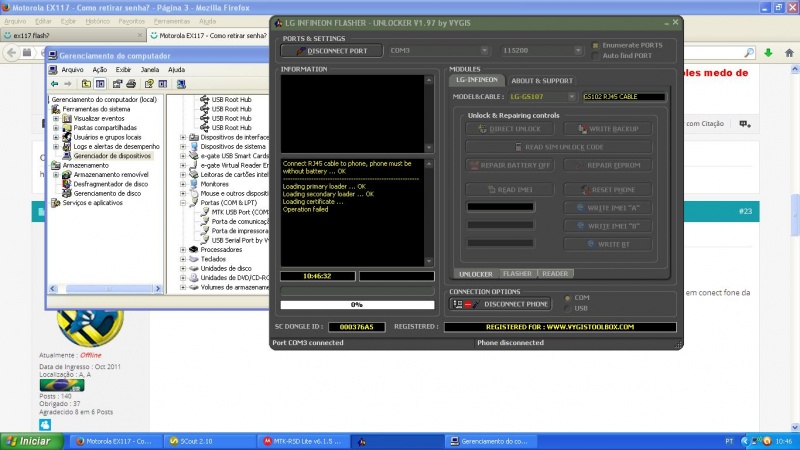Expand Pastas compartilhadas node
This screenshot has height=450, width=800.
[56, 128]
